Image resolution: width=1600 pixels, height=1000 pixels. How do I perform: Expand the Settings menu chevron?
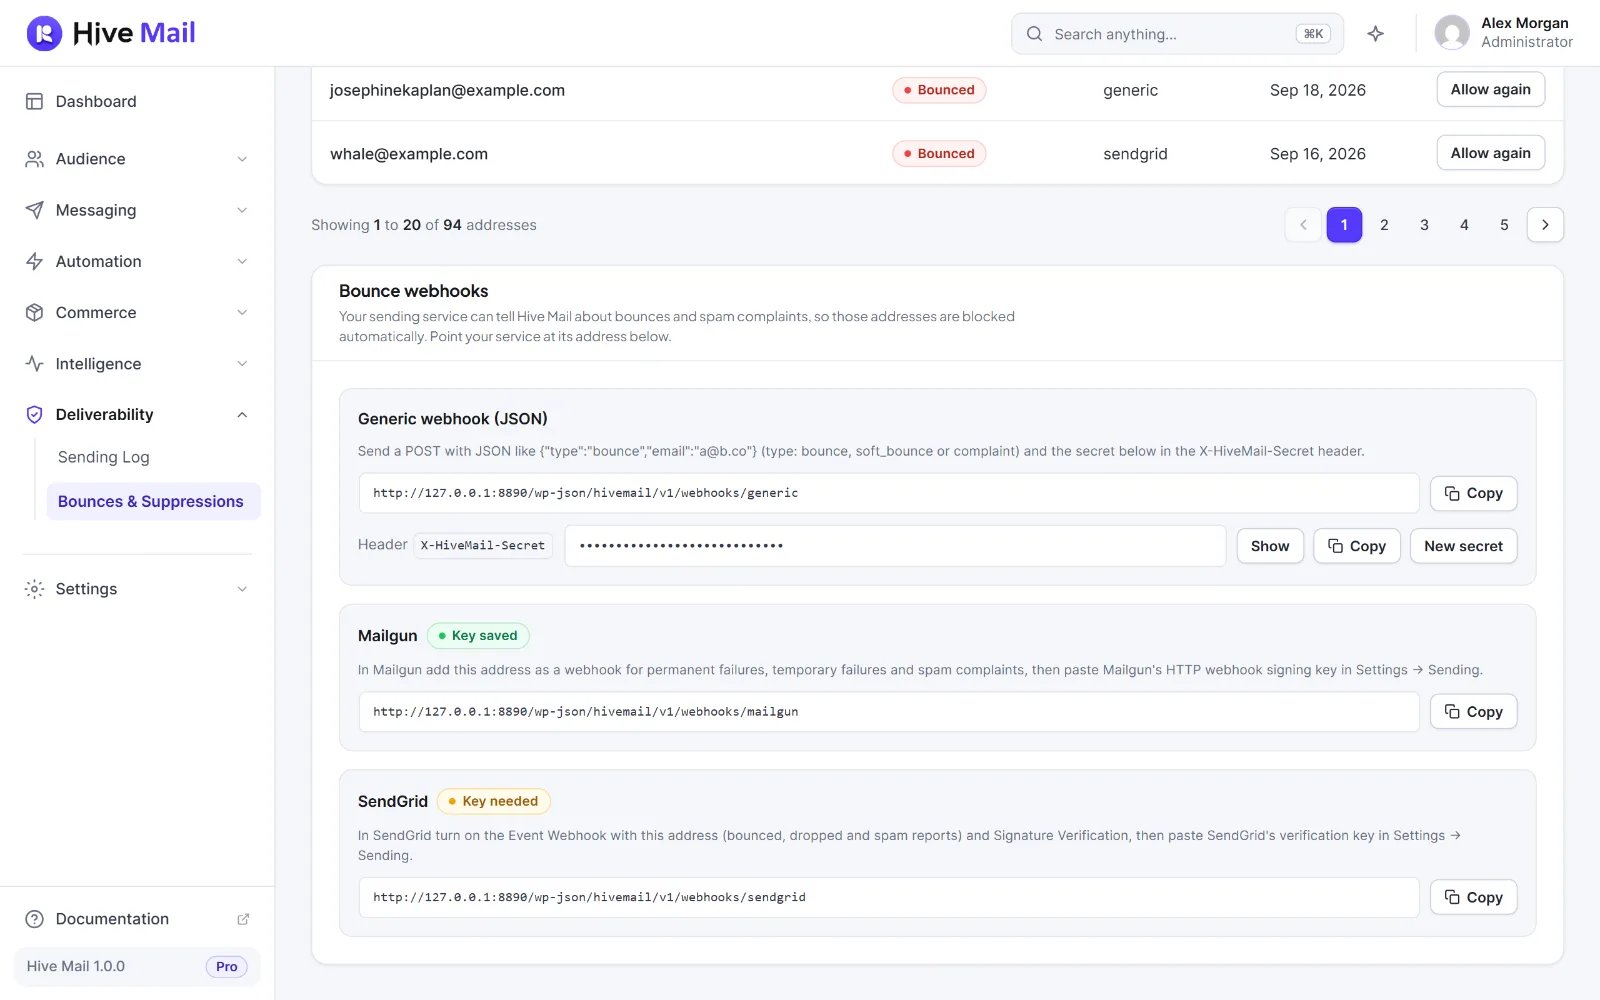[242, 589]
